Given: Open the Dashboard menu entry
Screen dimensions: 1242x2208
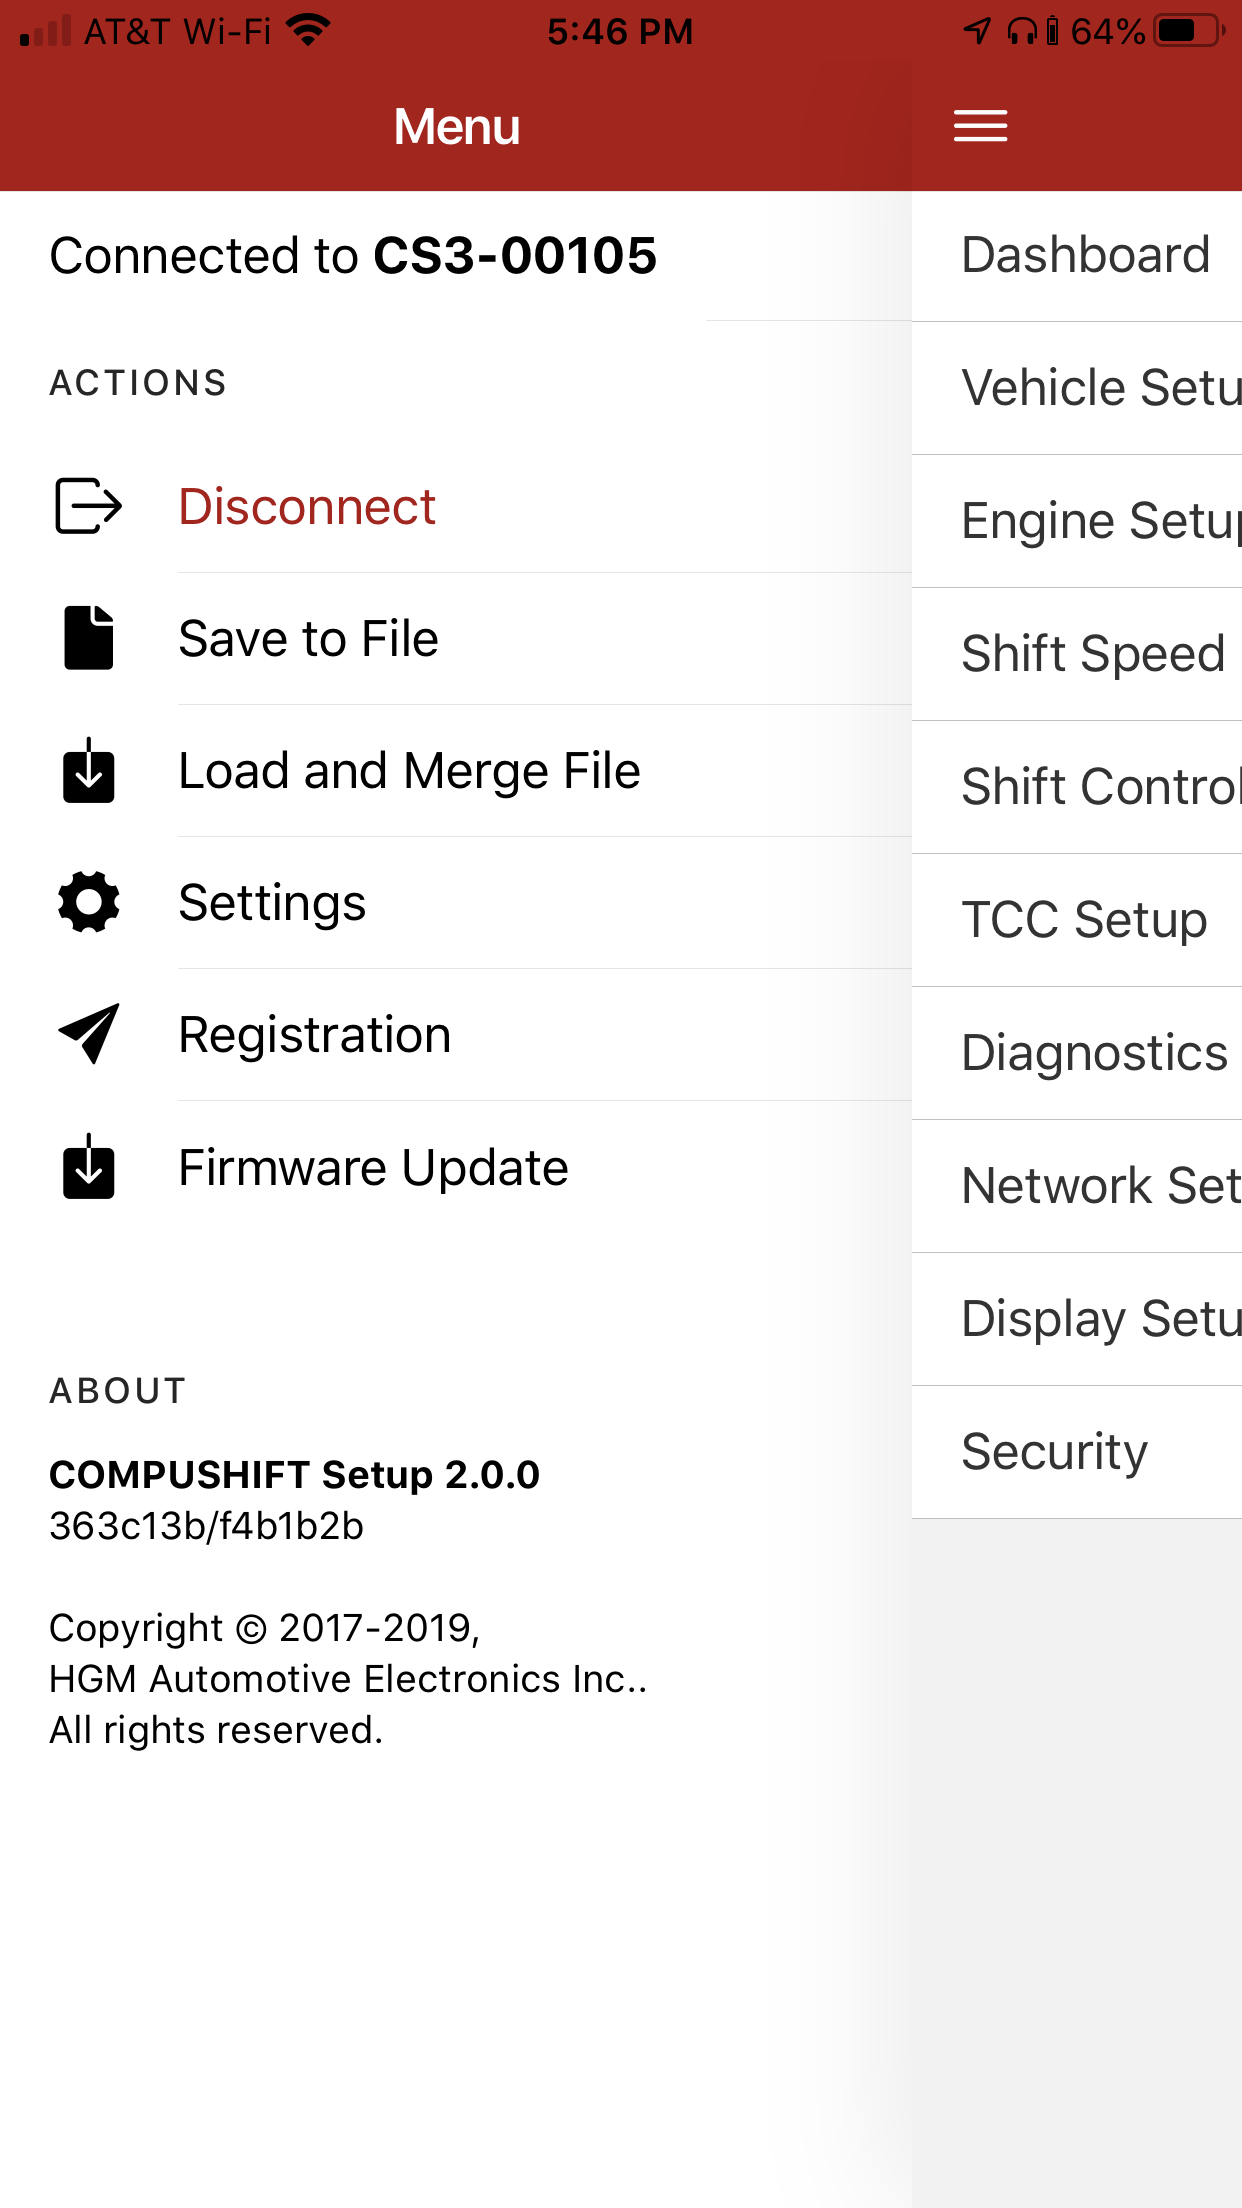Looking at the screenshot, I should point(1085,254).
